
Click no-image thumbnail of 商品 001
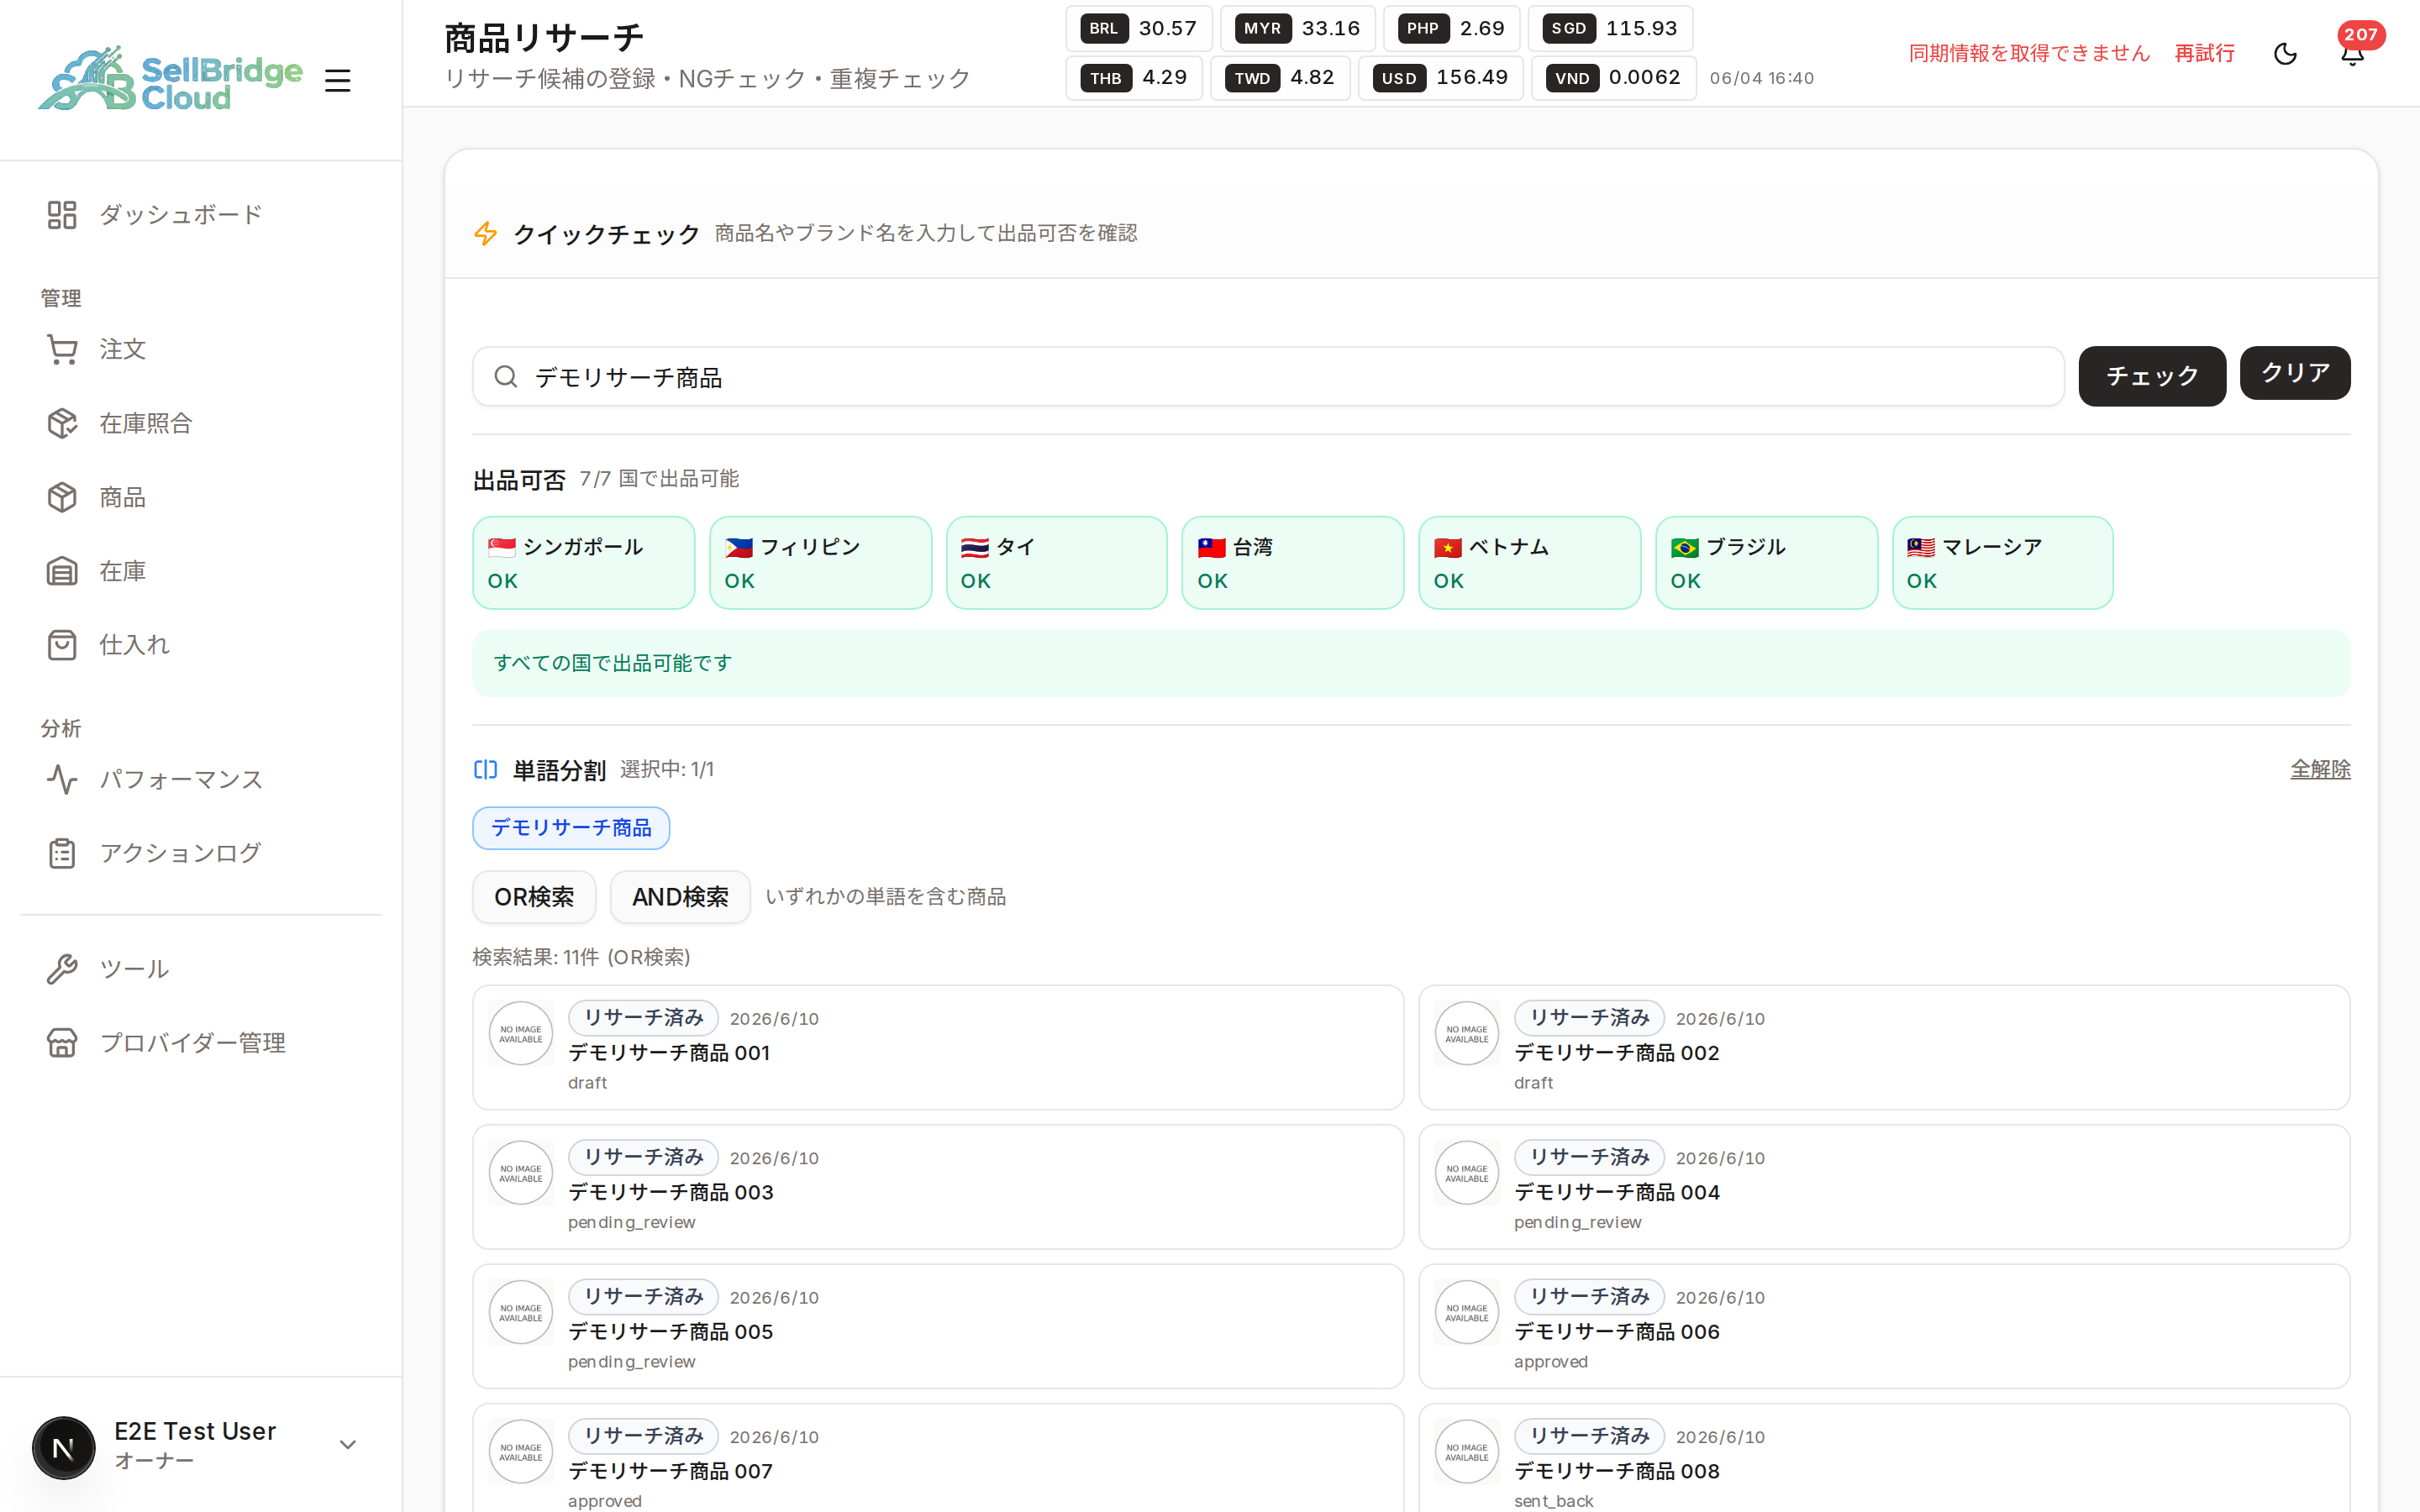521,1034
